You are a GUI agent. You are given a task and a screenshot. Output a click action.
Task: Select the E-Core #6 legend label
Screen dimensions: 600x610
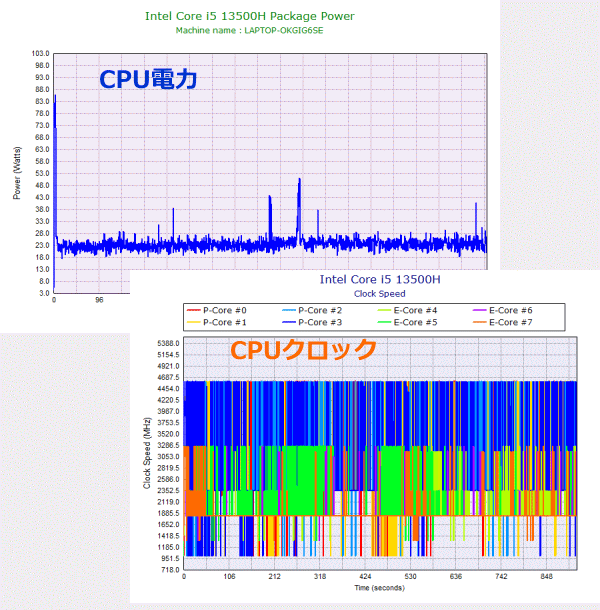click(511, 310)
